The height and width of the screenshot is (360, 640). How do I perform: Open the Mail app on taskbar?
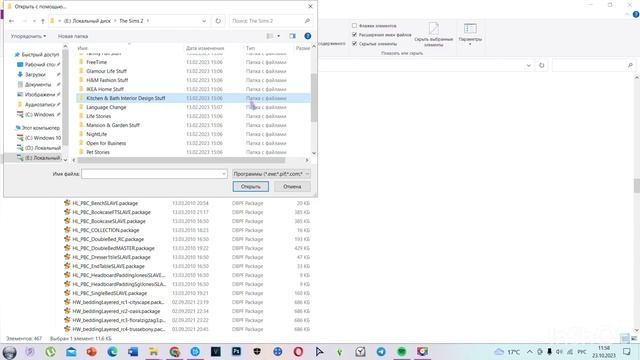tap(71, 352)
